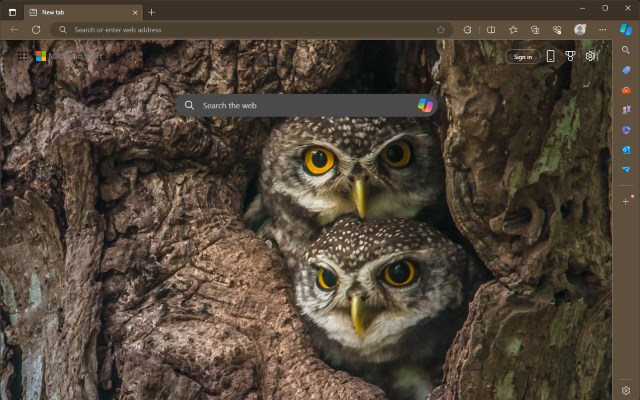Toggle the Split screen icon
The image size is (640, 400).
coord(491,30)
